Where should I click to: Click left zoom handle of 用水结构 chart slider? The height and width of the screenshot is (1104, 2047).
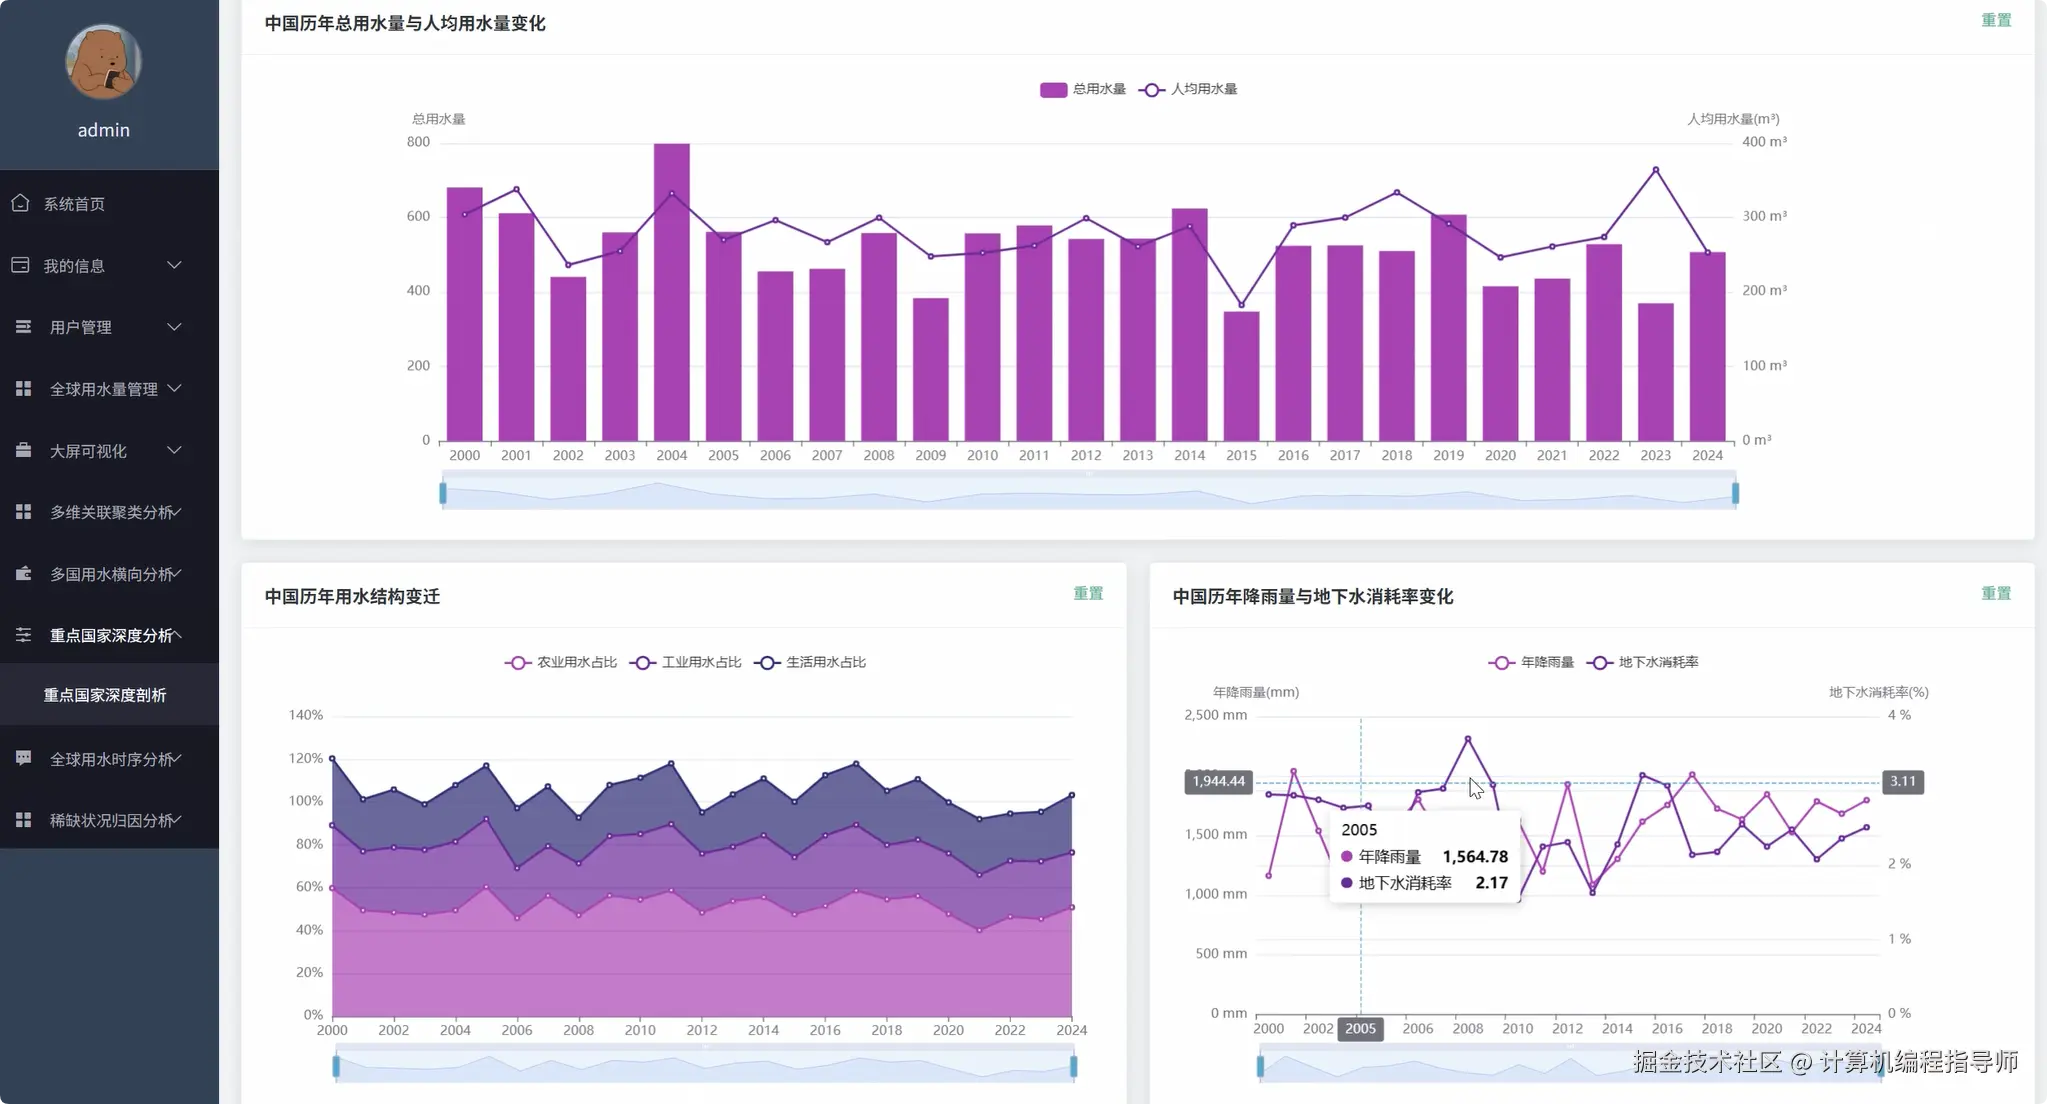point(336,1067)
